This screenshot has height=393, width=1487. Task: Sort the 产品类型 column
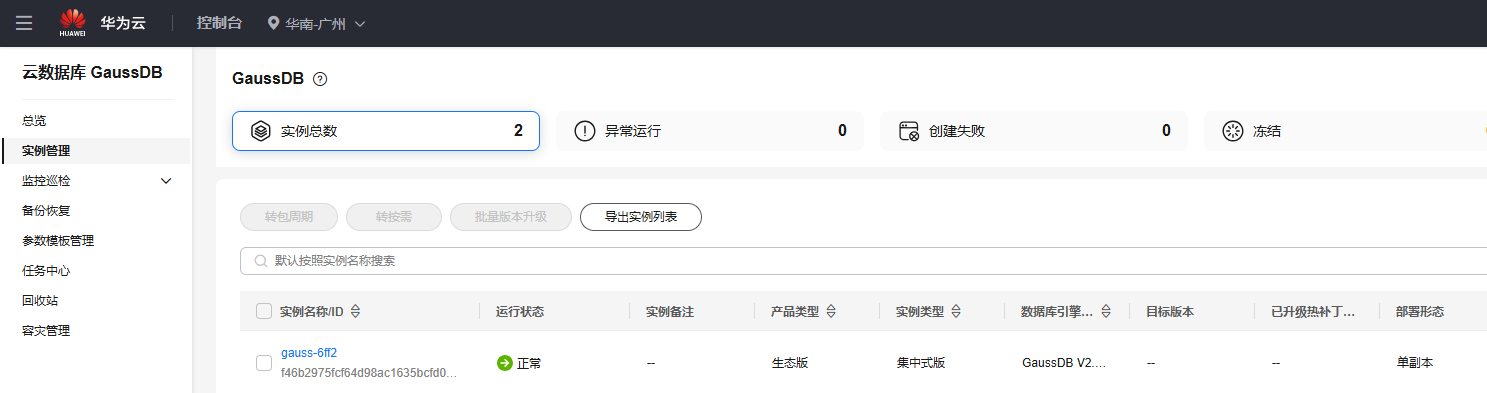click(831, 311)
